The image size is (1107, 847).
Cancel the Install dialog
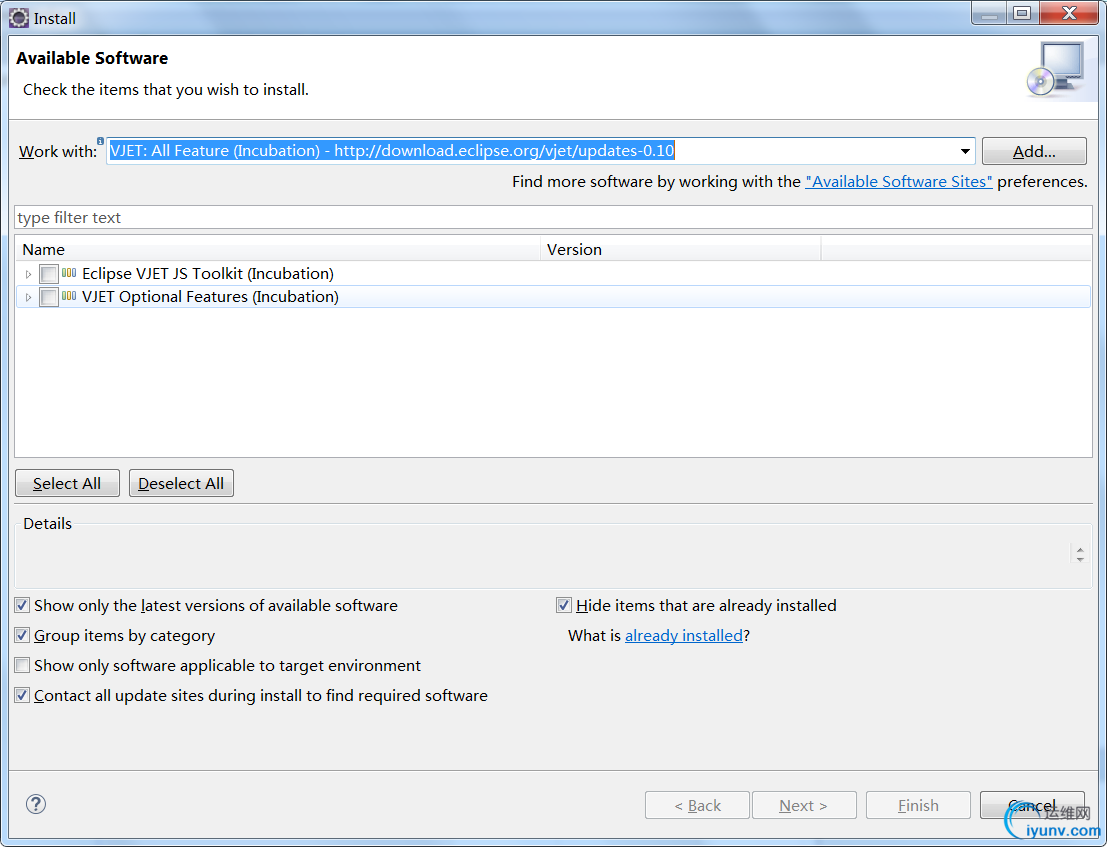[x=1032, y=805]
